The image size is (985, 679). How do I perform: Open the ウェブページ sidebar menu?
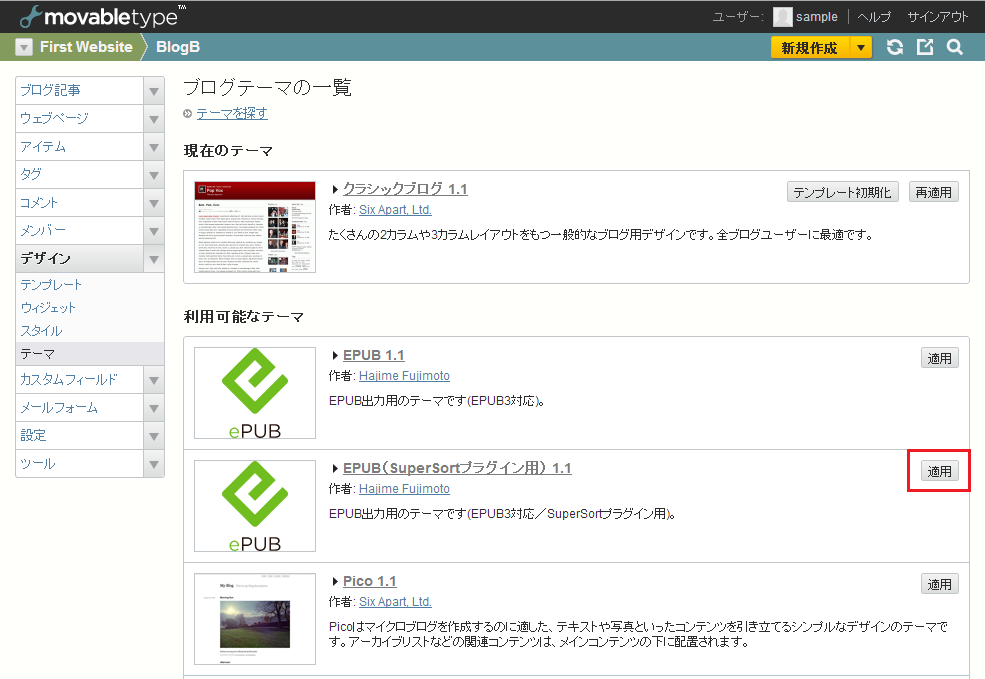coord(80,118)
